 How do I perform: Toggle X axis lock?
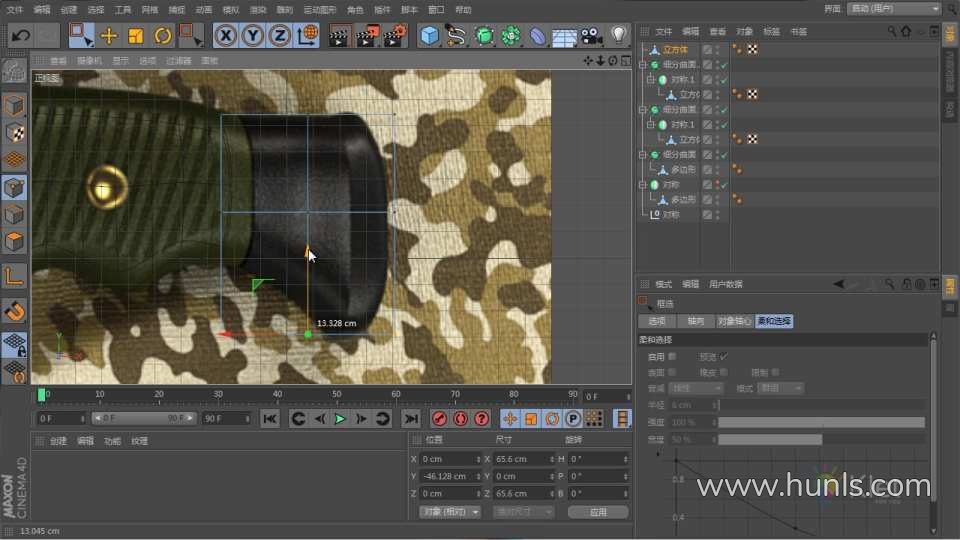click(x=226, y=36)
